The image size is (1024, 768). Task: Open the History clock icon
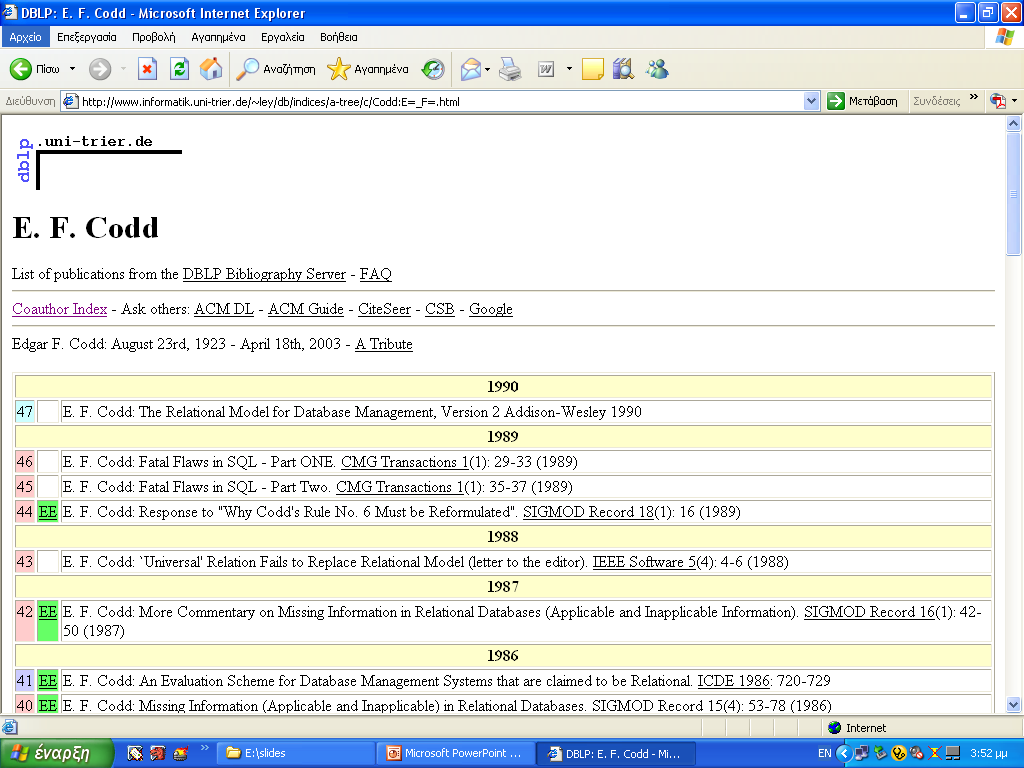(432, 69)
